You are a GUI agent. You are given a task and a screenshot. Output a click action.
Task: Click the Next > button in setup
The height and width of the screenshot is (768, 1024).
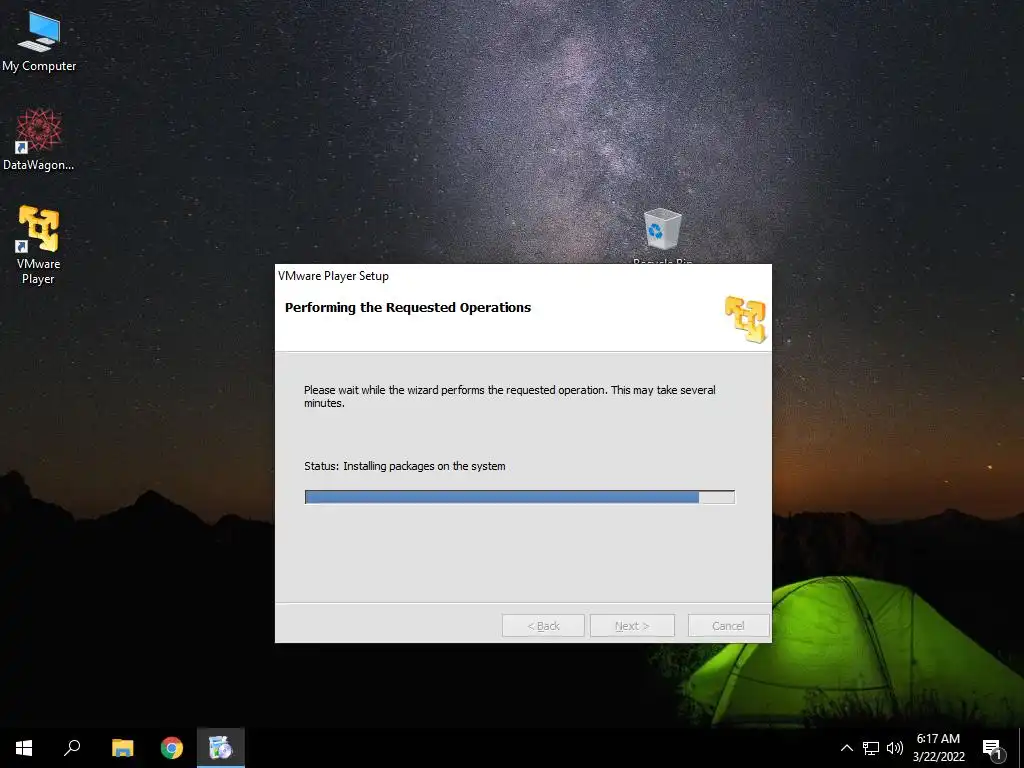point(632,626)
